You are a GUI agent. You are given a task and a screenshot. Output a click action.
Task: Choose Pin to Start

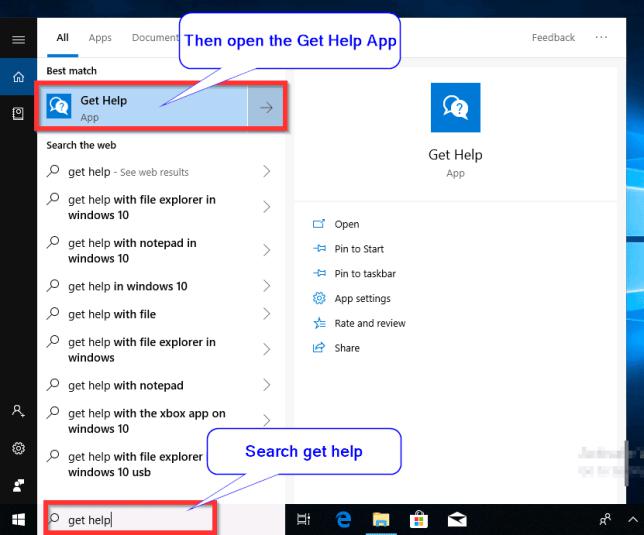(x=359, y=249)
